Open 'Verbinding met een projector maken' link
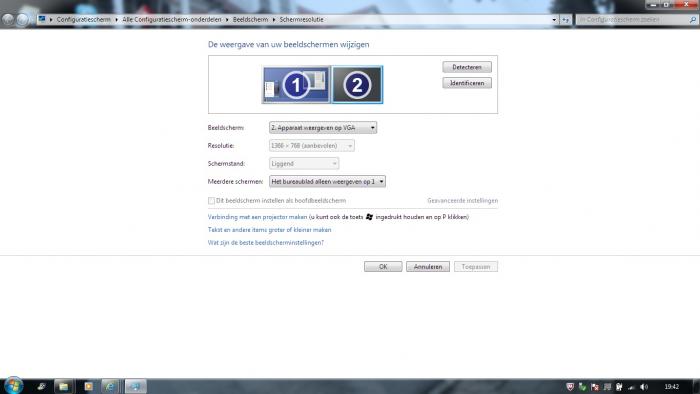 point(258,217)
